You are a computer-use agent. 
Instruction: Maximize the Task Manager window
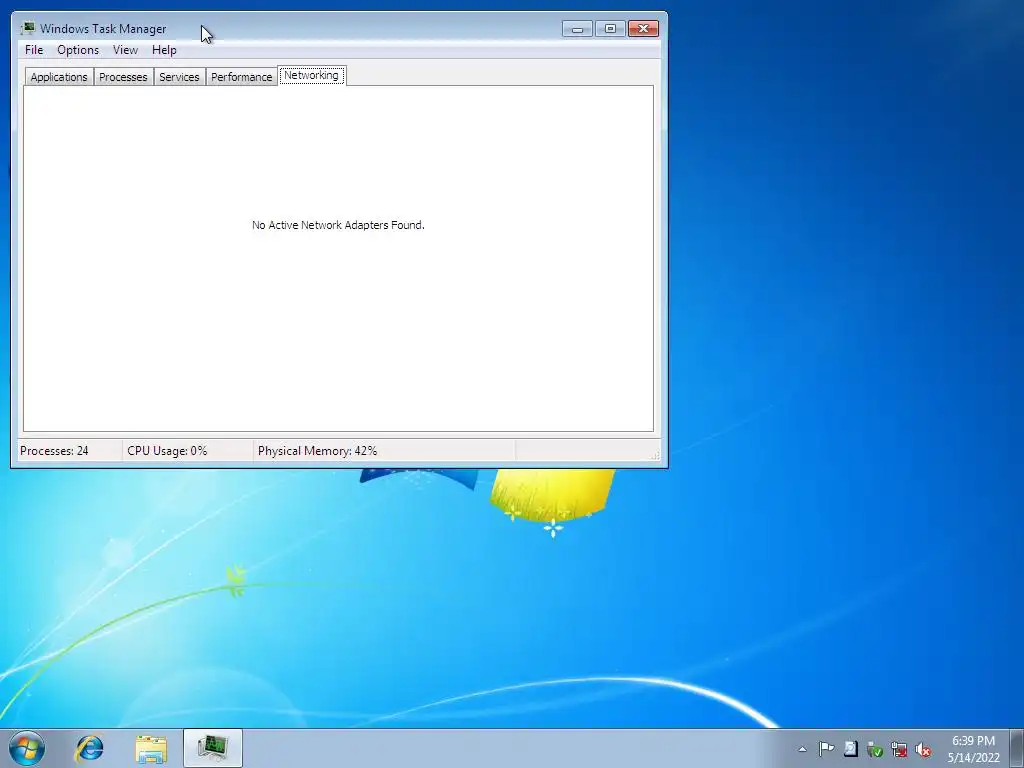click(610, 28)
